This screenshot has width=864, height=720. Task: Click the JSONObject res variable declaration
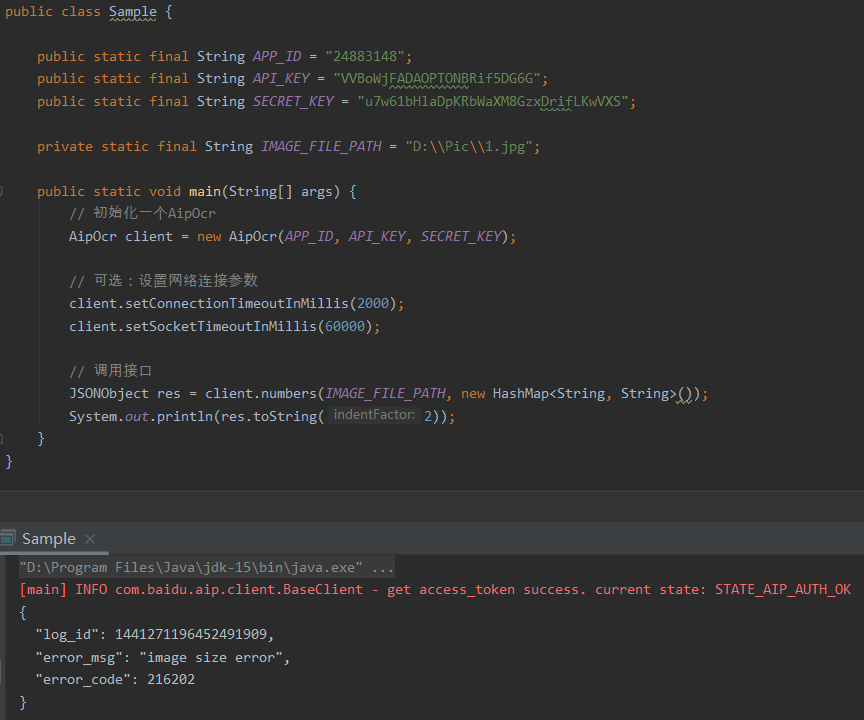tap(125, 394)
